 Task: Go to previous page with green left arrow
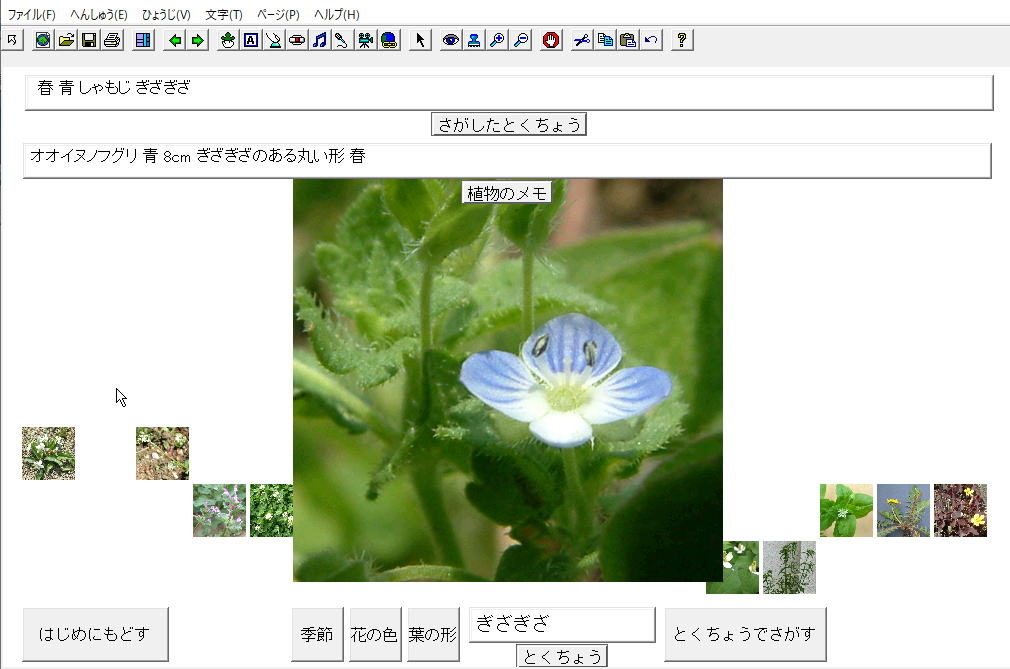pyautogui.click(x=176, y=41)
